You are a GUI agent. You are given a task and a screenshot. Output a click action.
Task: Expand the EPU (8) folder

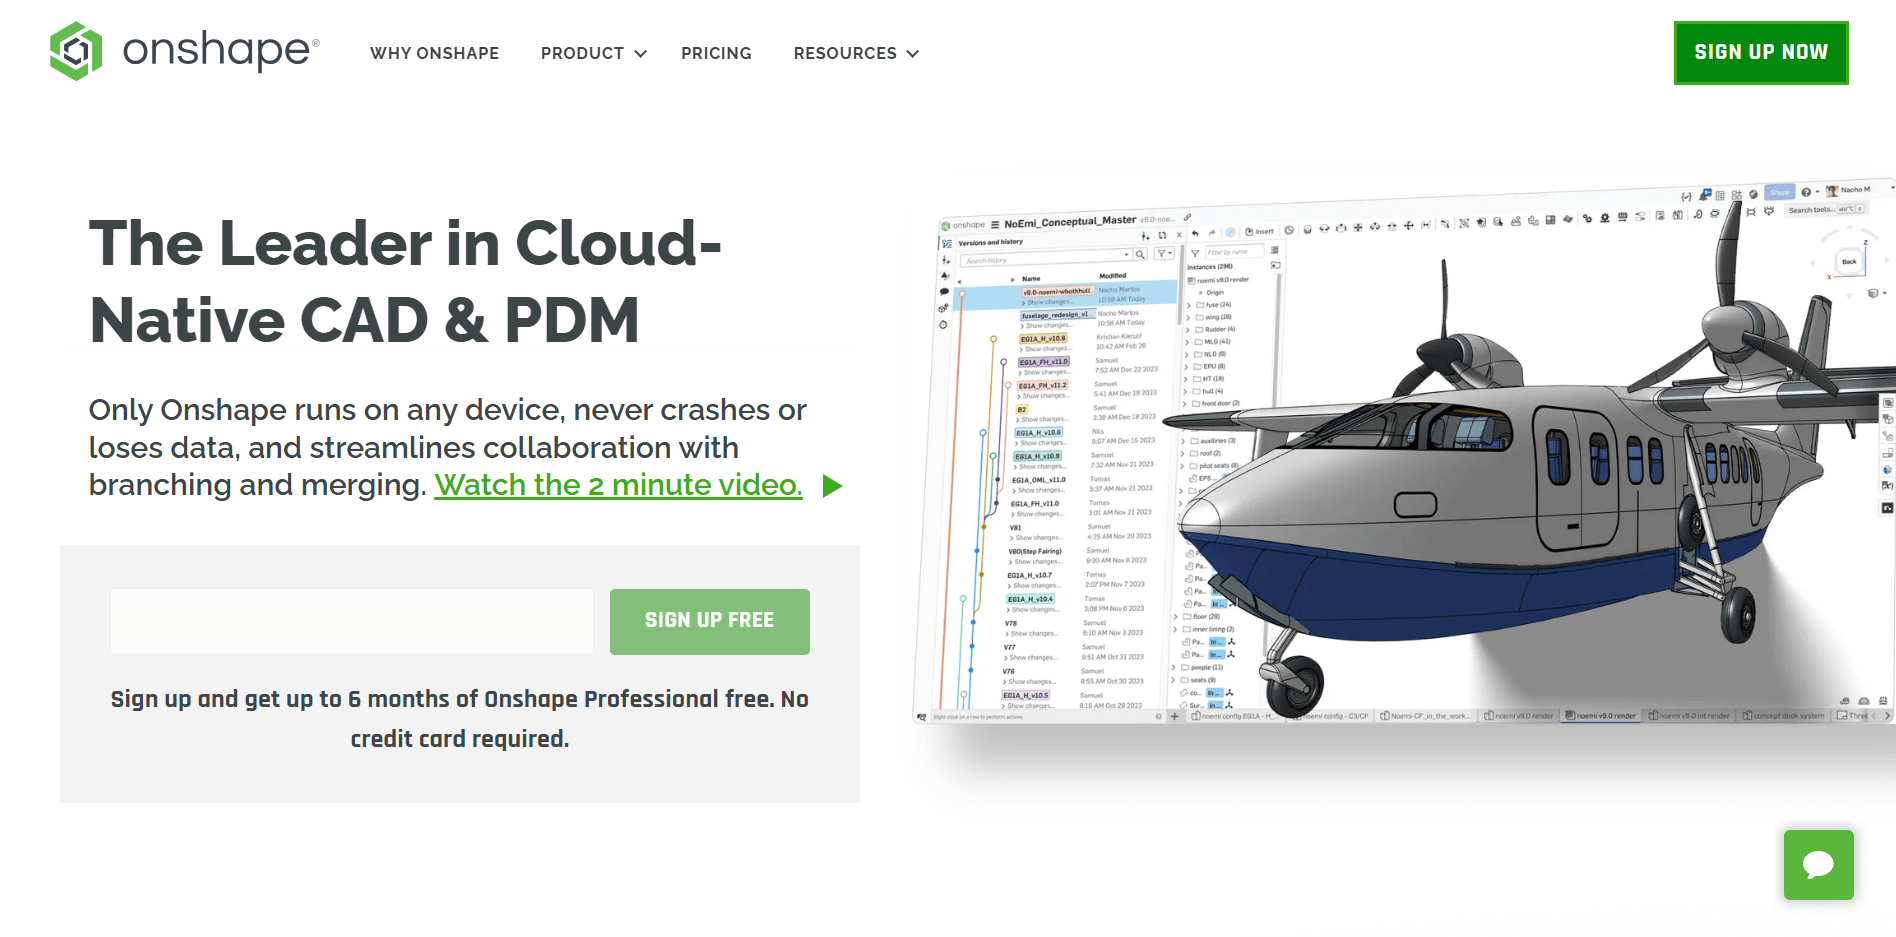click(1187, 367)
